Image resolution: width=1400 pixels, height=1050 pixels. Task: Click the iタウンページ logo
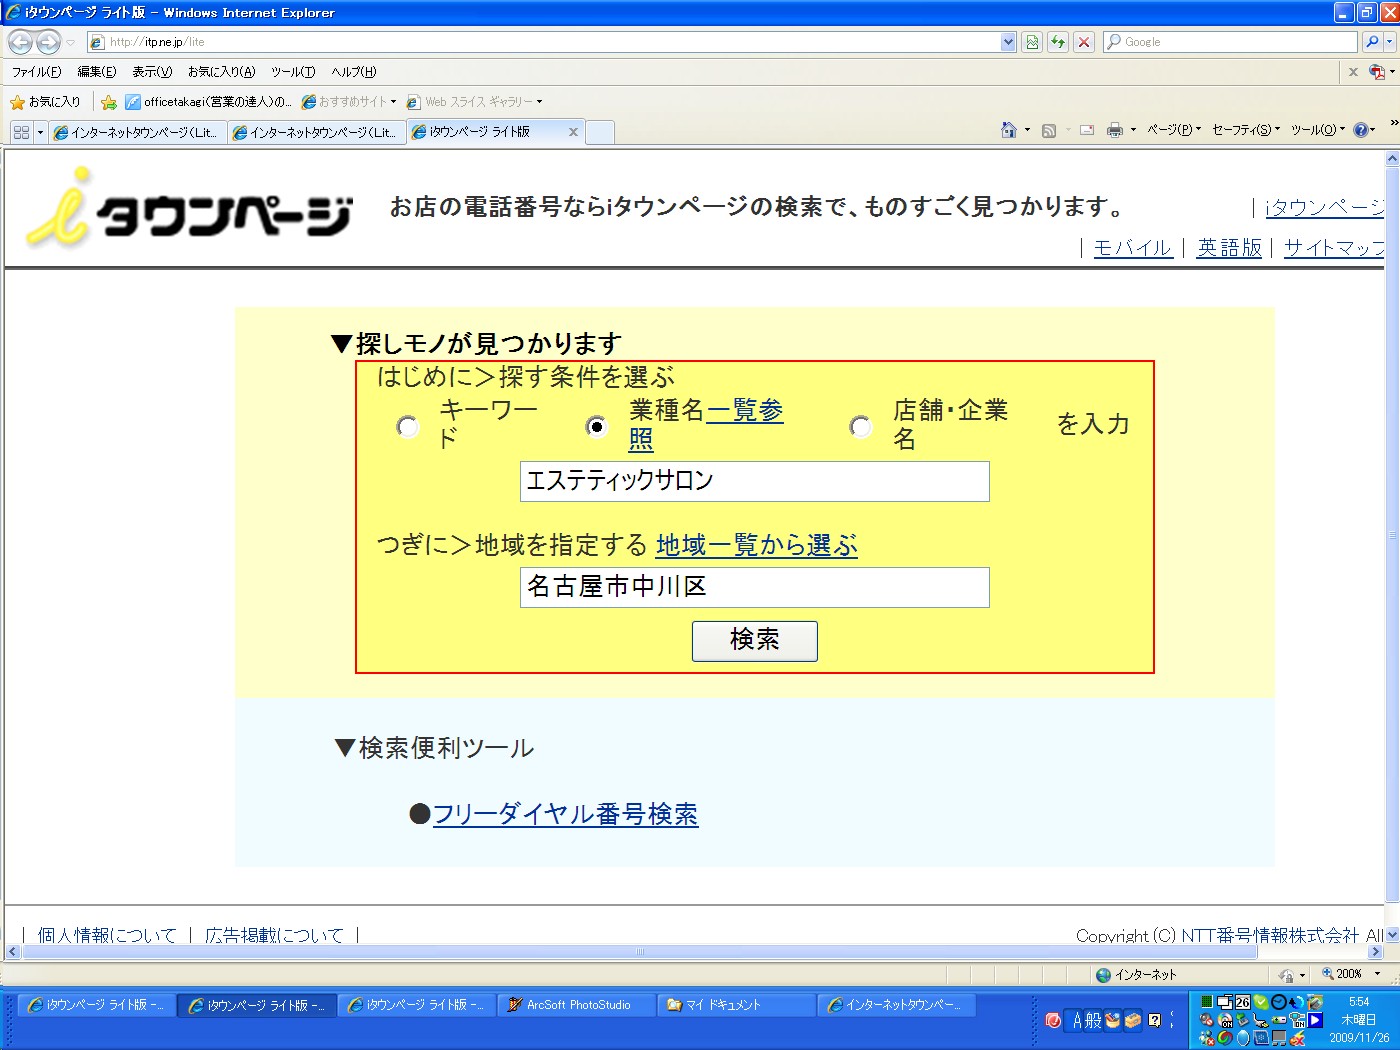pyautogui.click(x=190, y=208)
